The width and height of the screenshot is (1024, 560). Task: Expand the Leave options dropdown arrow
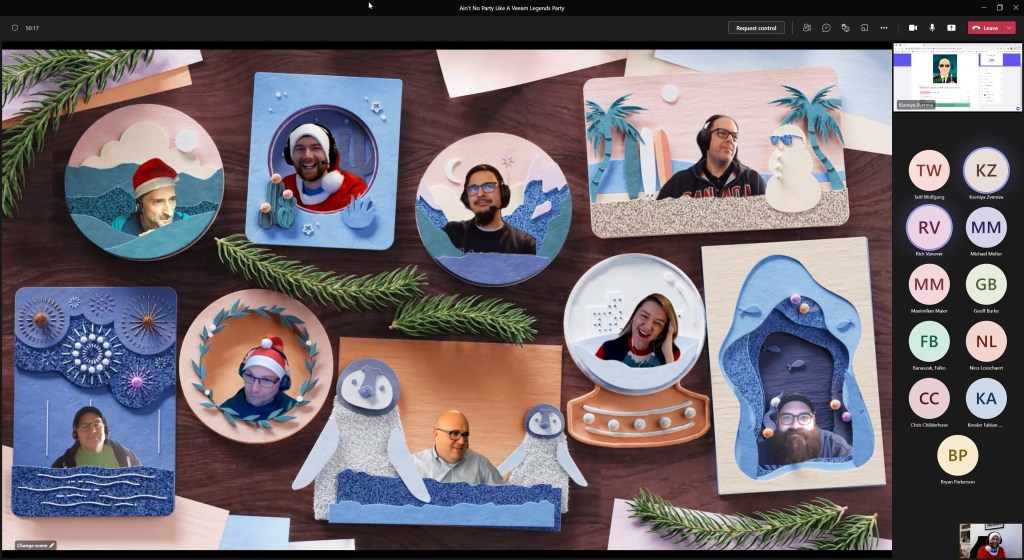coord(1010,28)
